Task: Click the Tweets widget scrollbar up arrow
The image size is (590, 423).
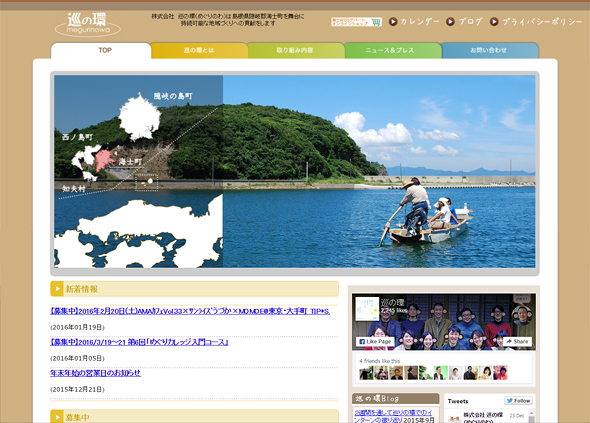Action: point(531,414)
